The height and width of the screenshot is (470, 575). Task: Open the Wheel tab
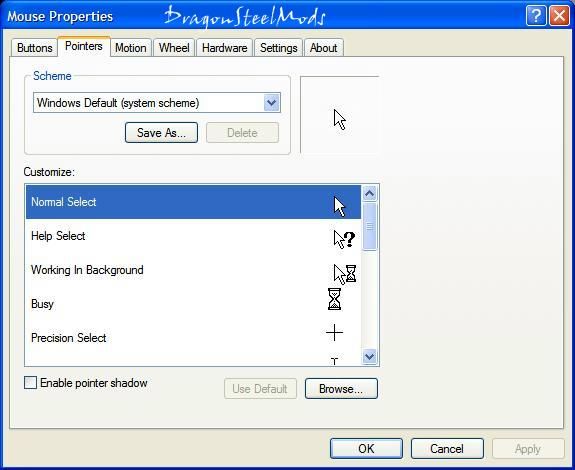[x=174, y=48]
